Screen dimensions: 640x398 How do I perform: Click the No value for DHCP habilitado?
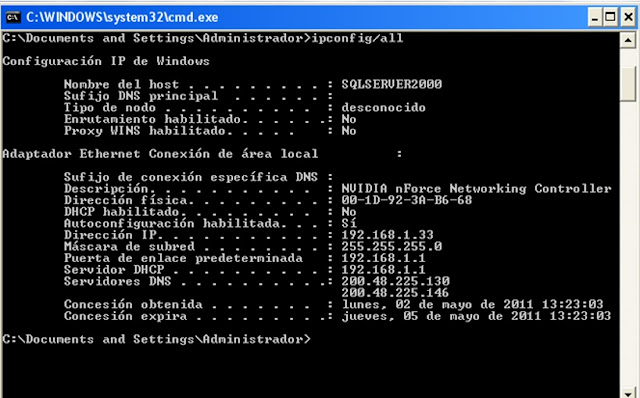click(x=349, y=211)
